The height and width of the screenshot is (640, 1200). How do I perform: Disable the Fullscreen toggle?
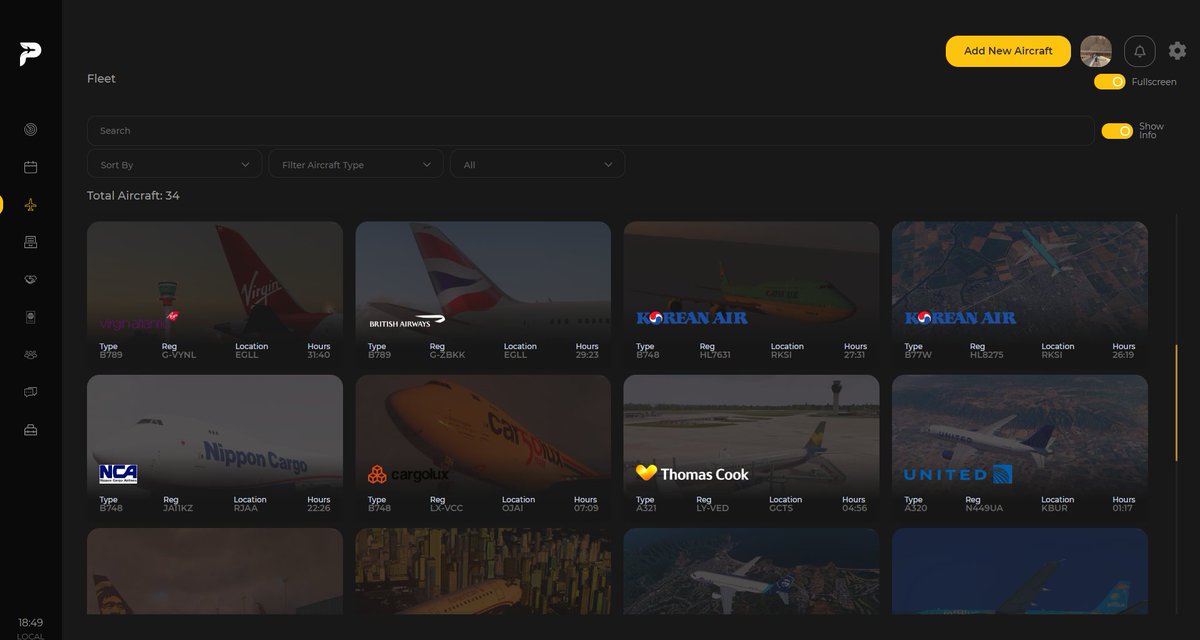click(x=1109, y=83)
